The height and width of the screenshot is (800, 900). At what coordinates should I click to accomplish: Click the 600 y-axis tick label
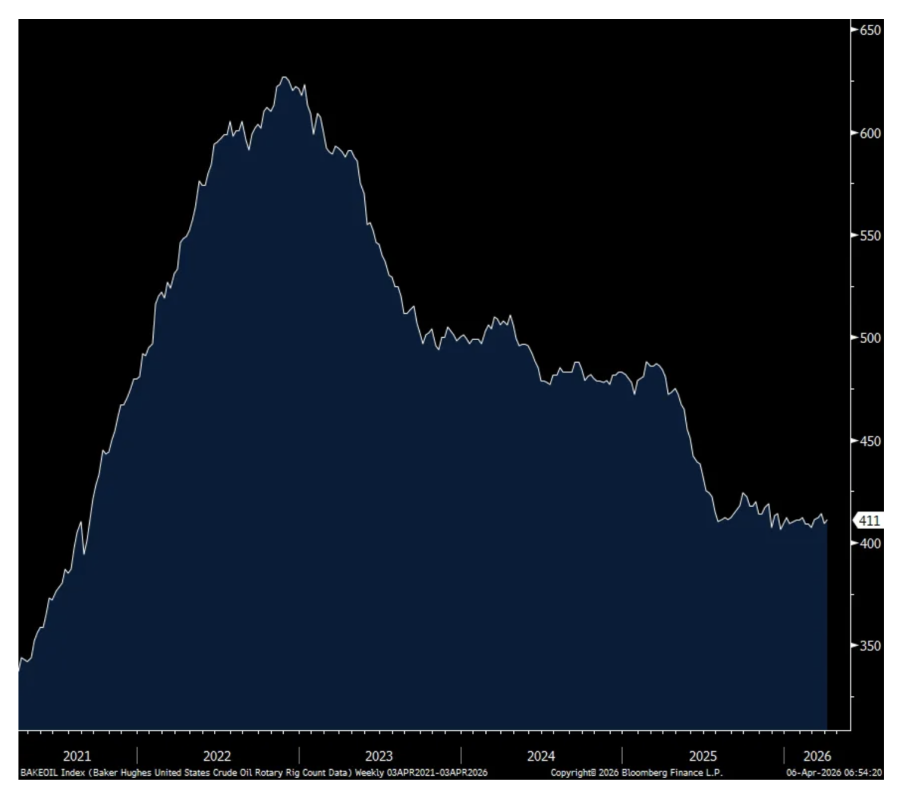pos(870,133)
